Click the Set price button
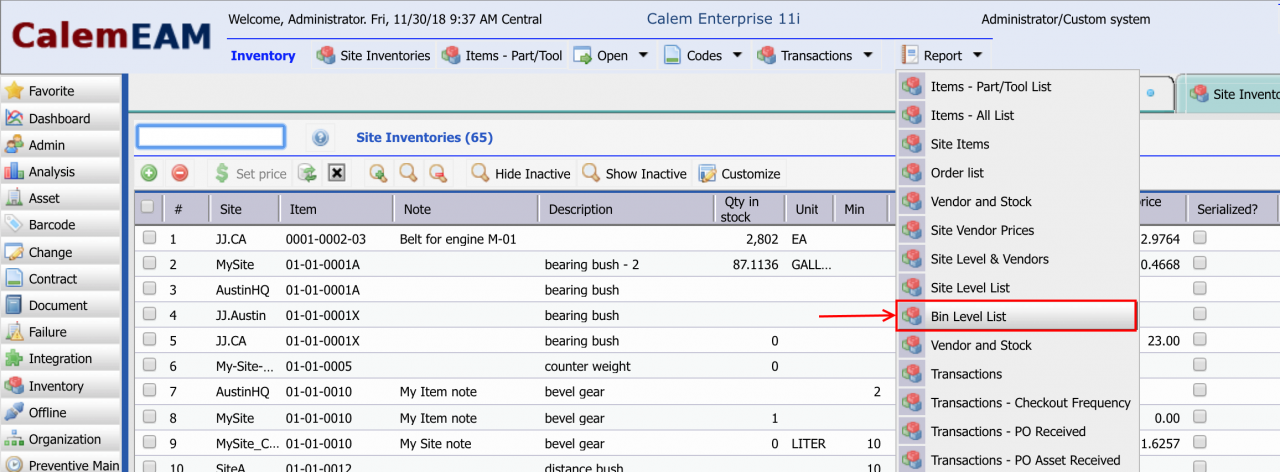1280x472 pixels. (250, 173)
